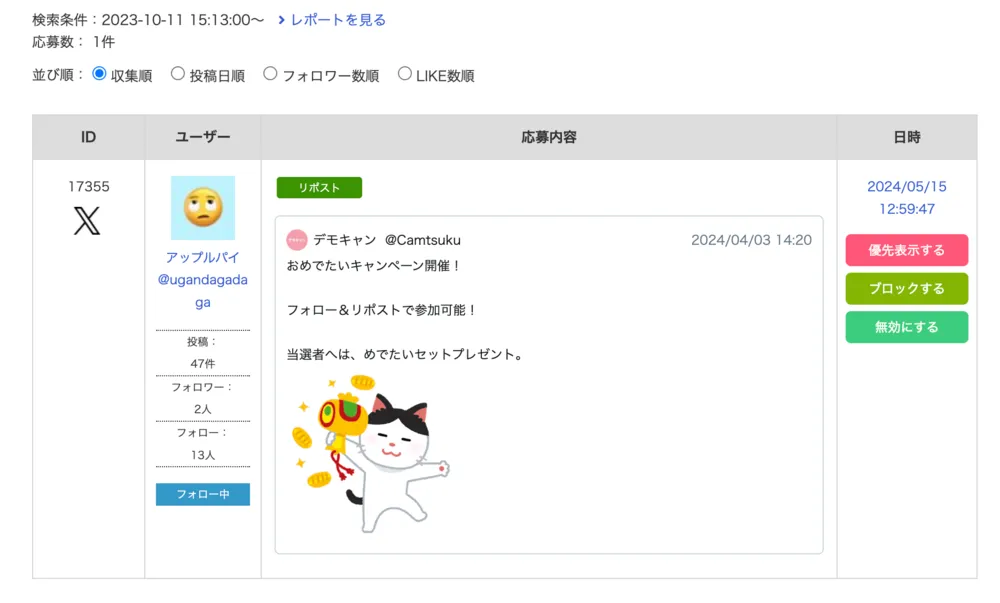Click the X (Twitter) logo icon
This screenshot has height=603, width=1000.
[x=87, y=221]
